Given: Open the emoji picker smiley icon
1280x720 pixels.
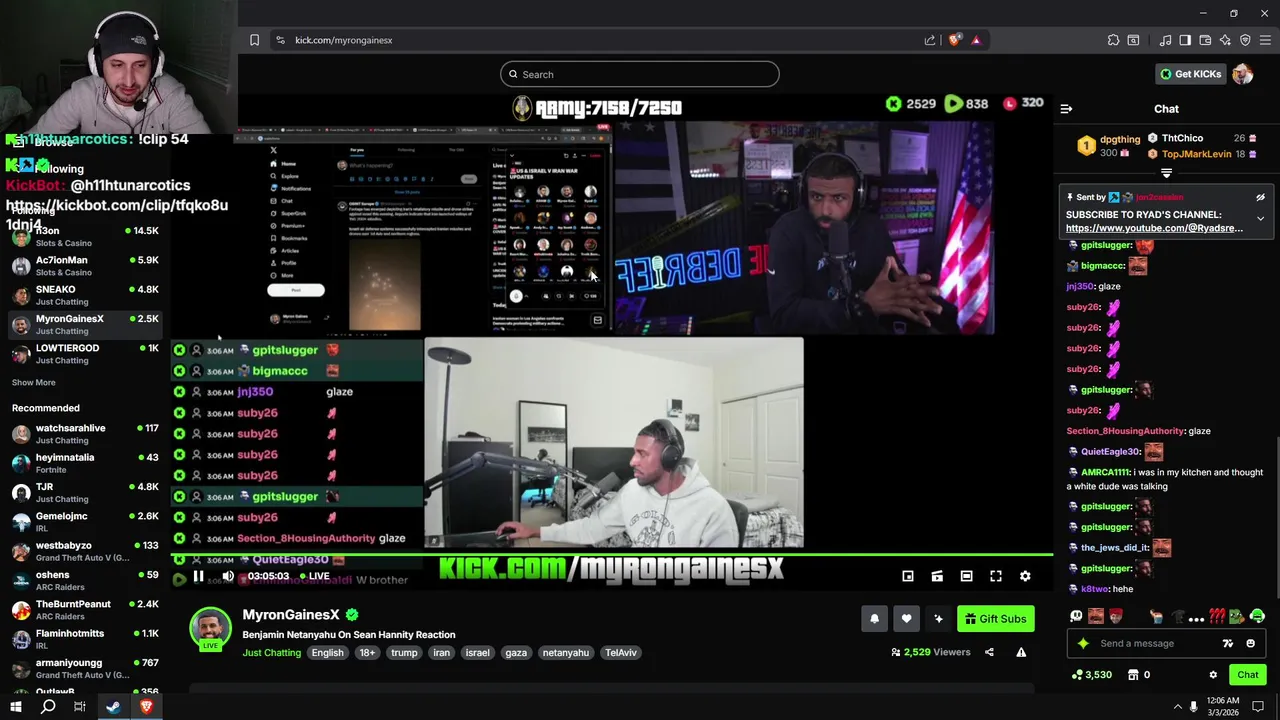Looking at the screenshot, I should coord(1250,644).
